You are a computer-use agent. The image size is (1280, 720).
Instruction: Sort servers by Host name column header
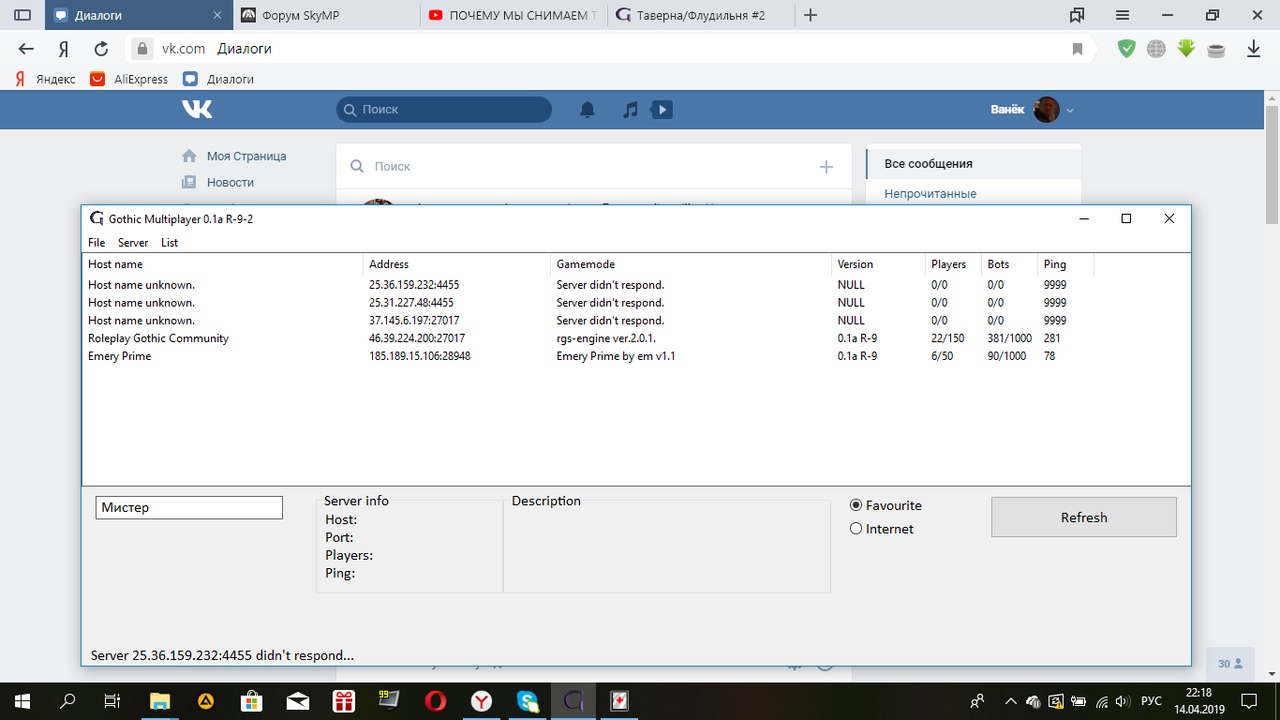[223, 264]
